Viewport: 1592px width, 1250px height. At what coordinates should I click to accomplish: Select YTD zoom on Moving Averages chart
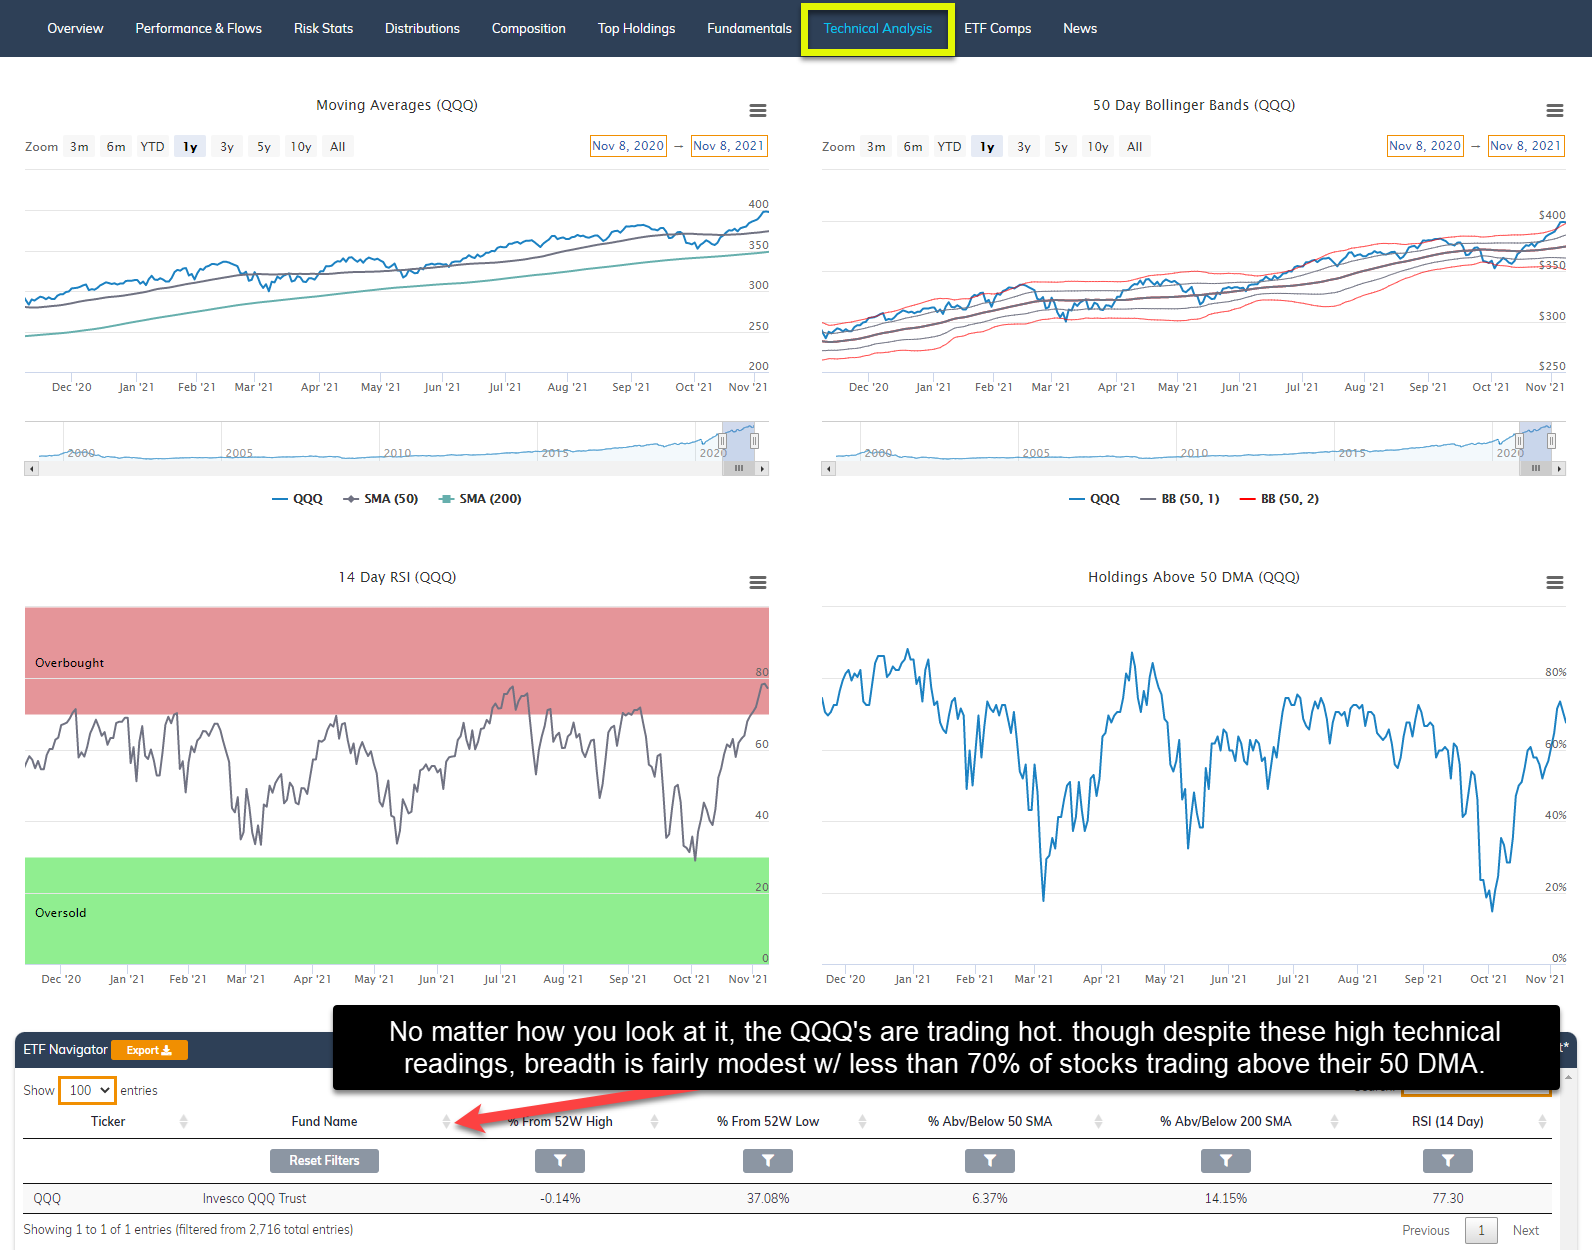coord(152,147)
